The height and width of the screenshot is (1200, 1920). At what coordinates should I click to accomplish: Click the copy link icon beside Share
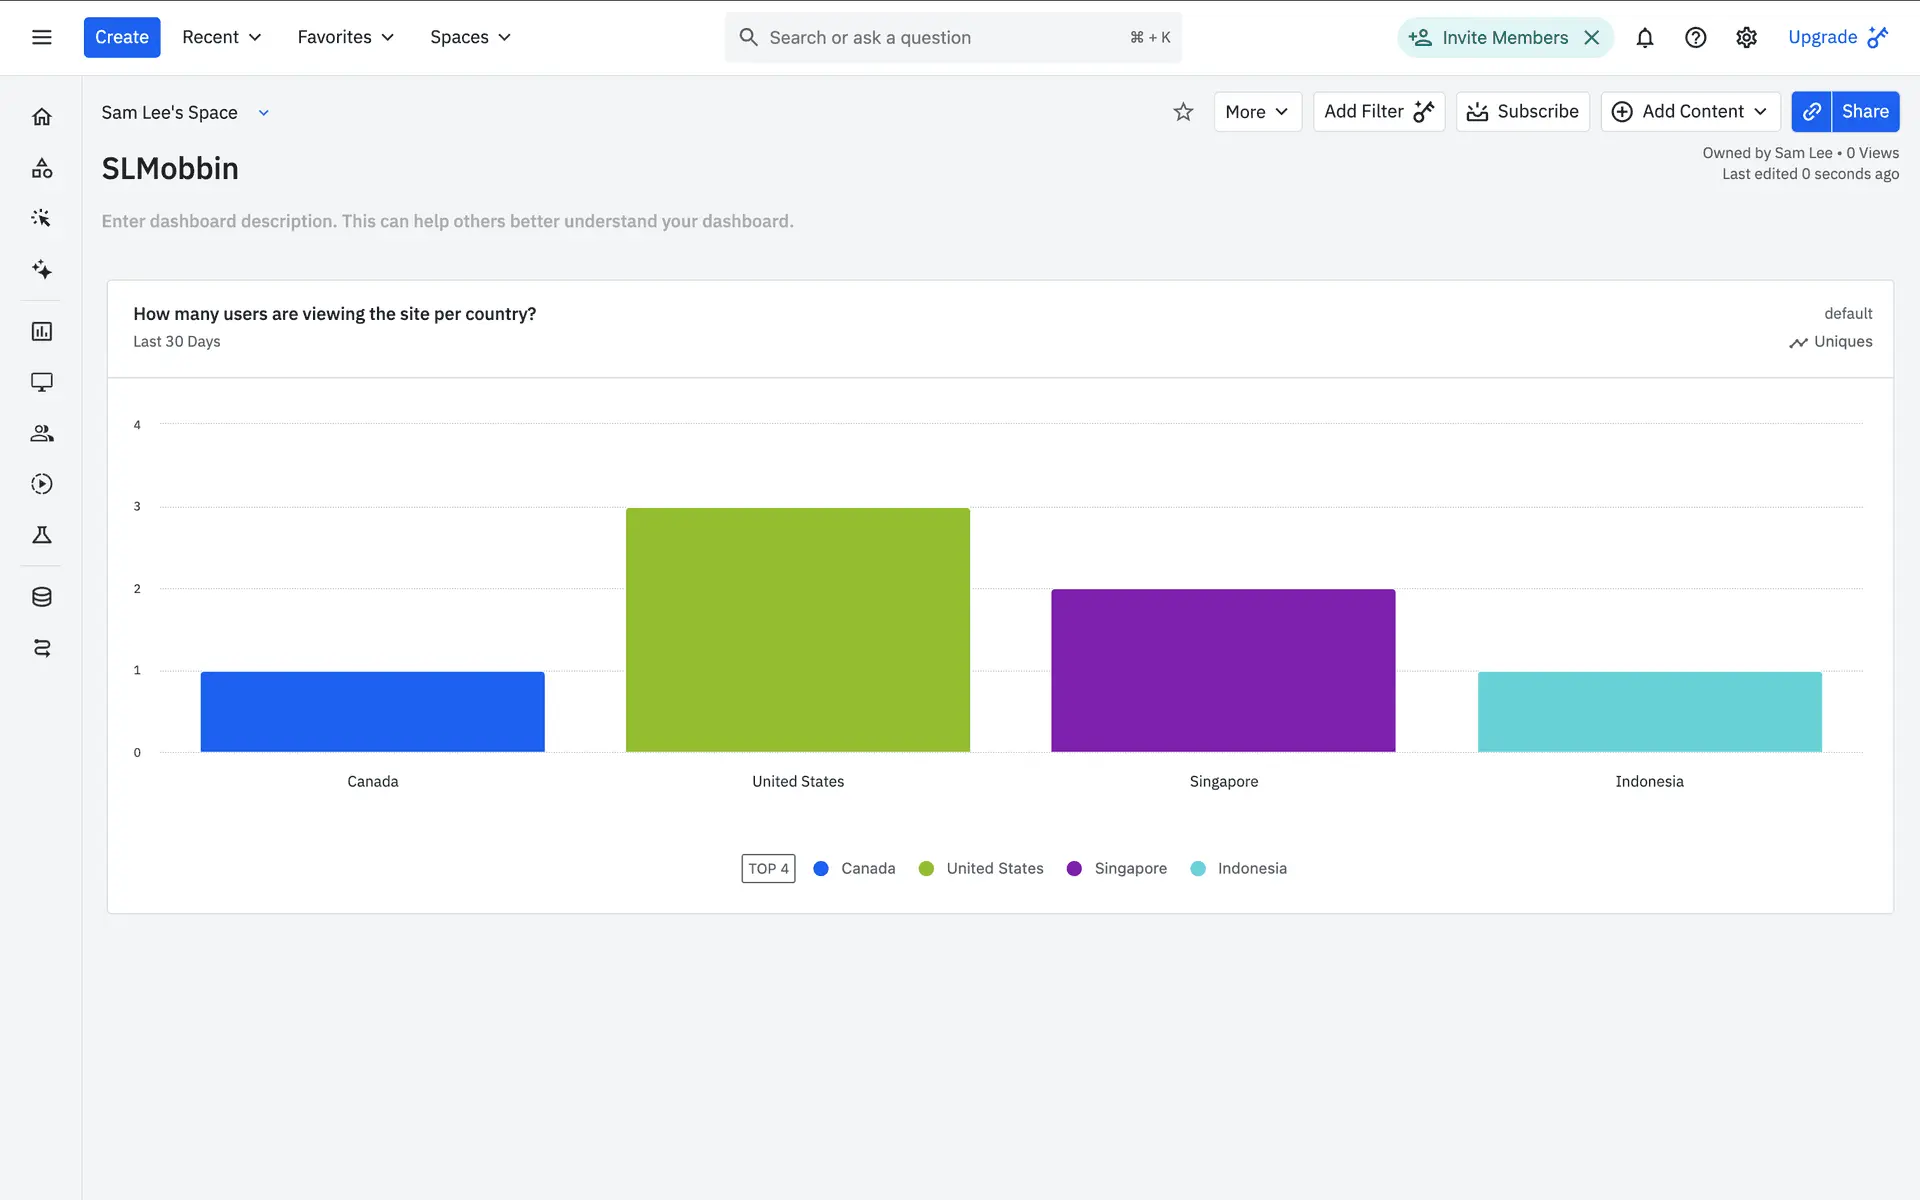(1811, 112)
